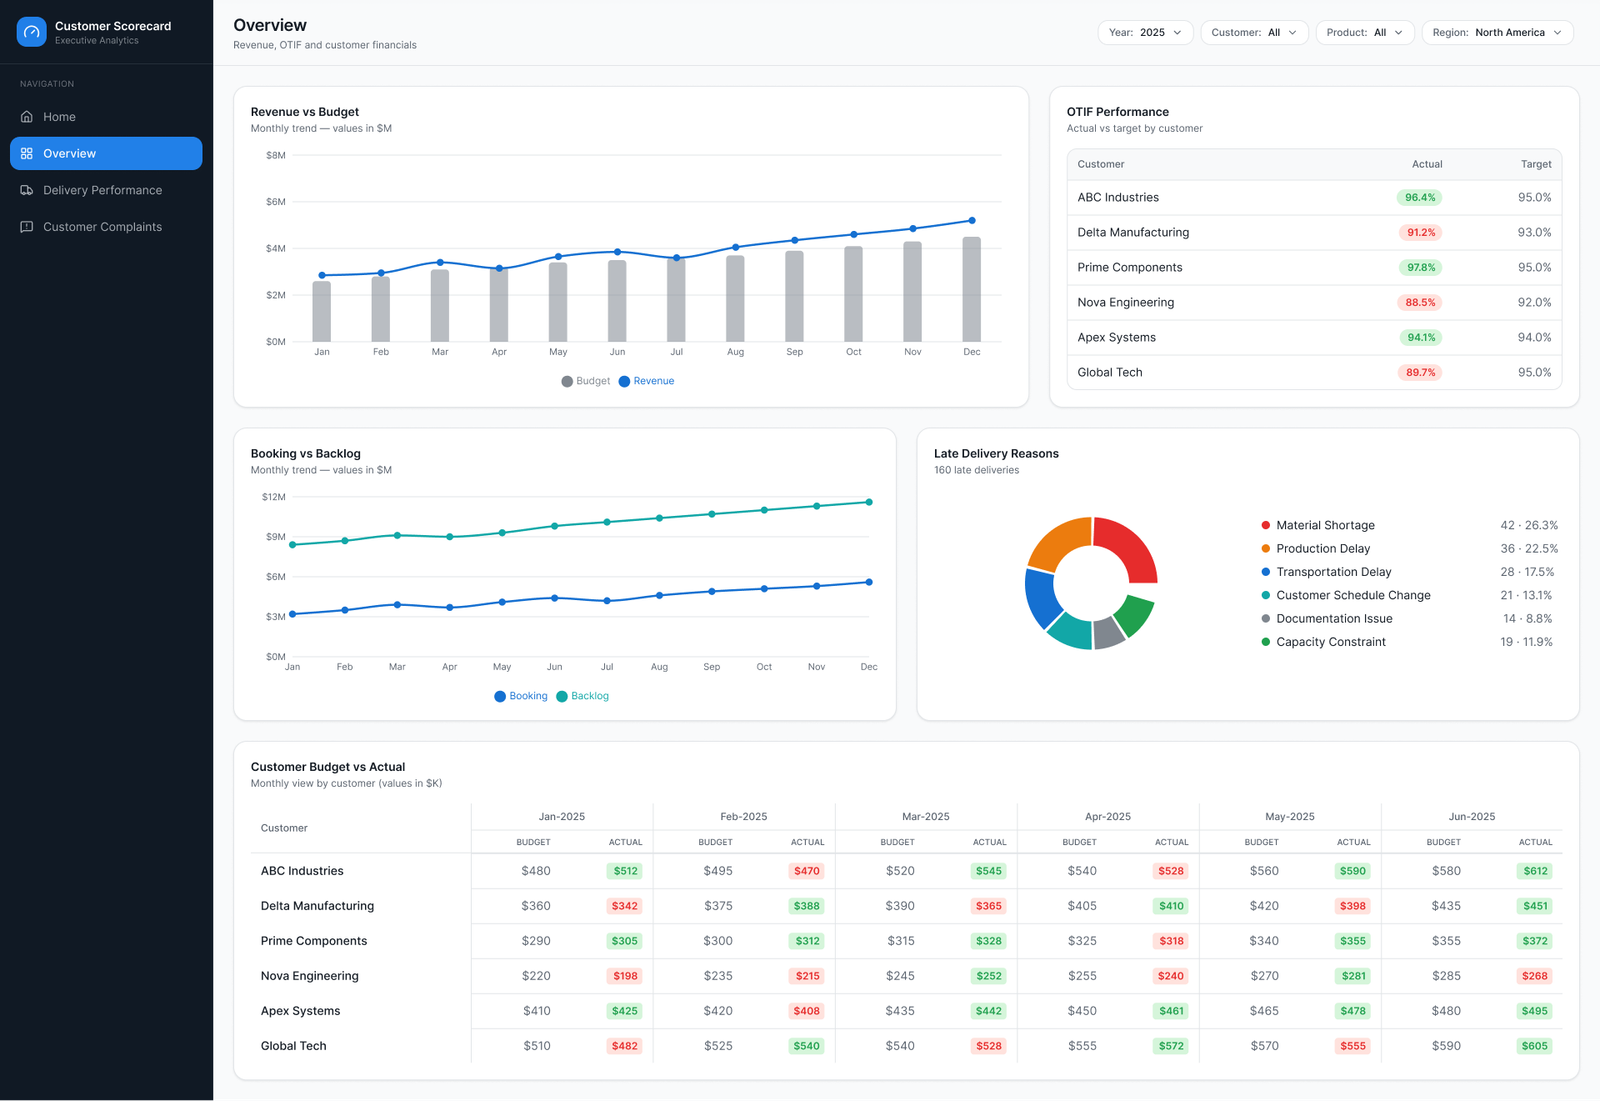Click the January budget bar
Image resolution: width=1600 pixels, height=1101 pixels.
[322, 312]
